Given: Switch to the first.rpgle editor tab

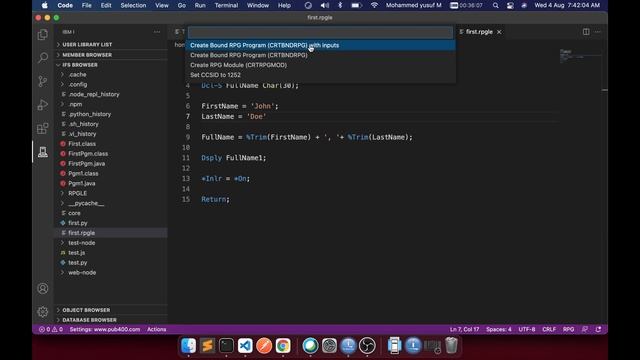Looking at the screenshot, I should pos(478,32).
